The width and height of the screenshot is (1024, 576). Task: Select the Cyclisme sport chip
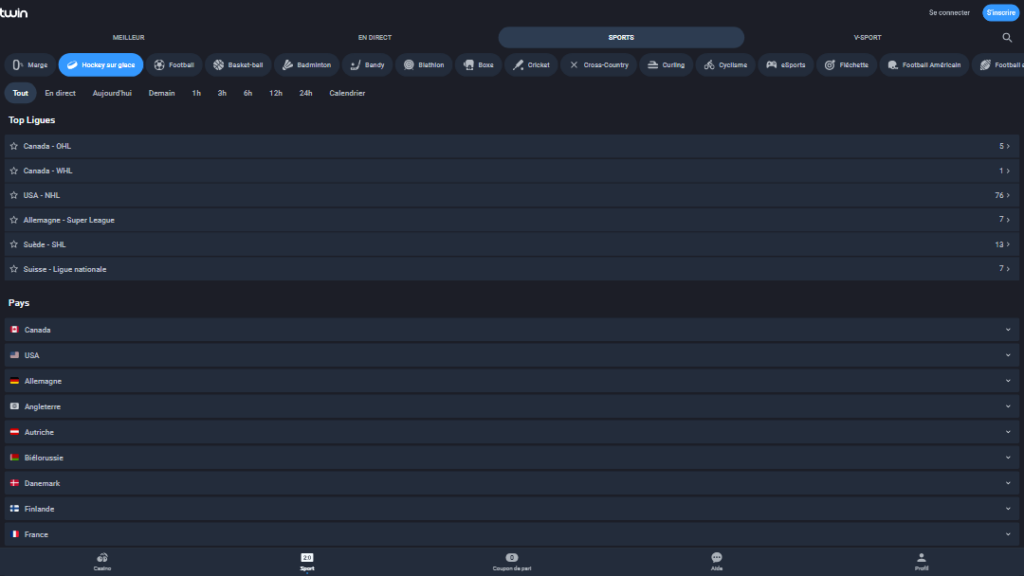tap(725, 65)
